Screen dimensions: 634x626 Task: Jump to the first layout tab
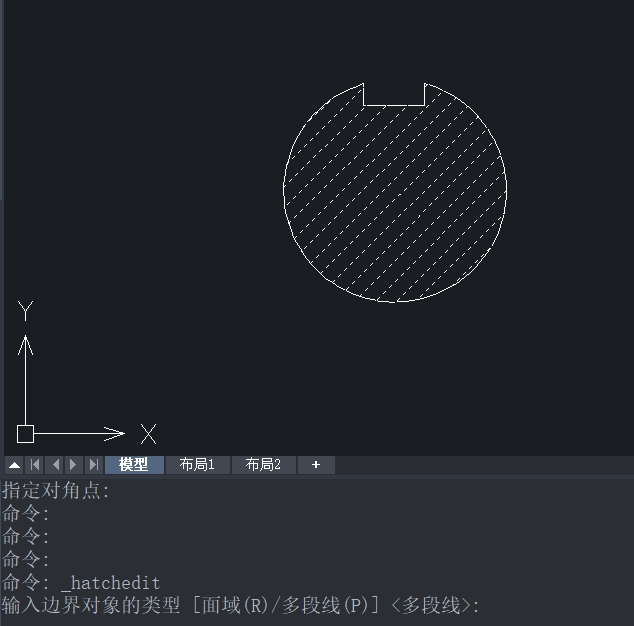pos(35,465)
